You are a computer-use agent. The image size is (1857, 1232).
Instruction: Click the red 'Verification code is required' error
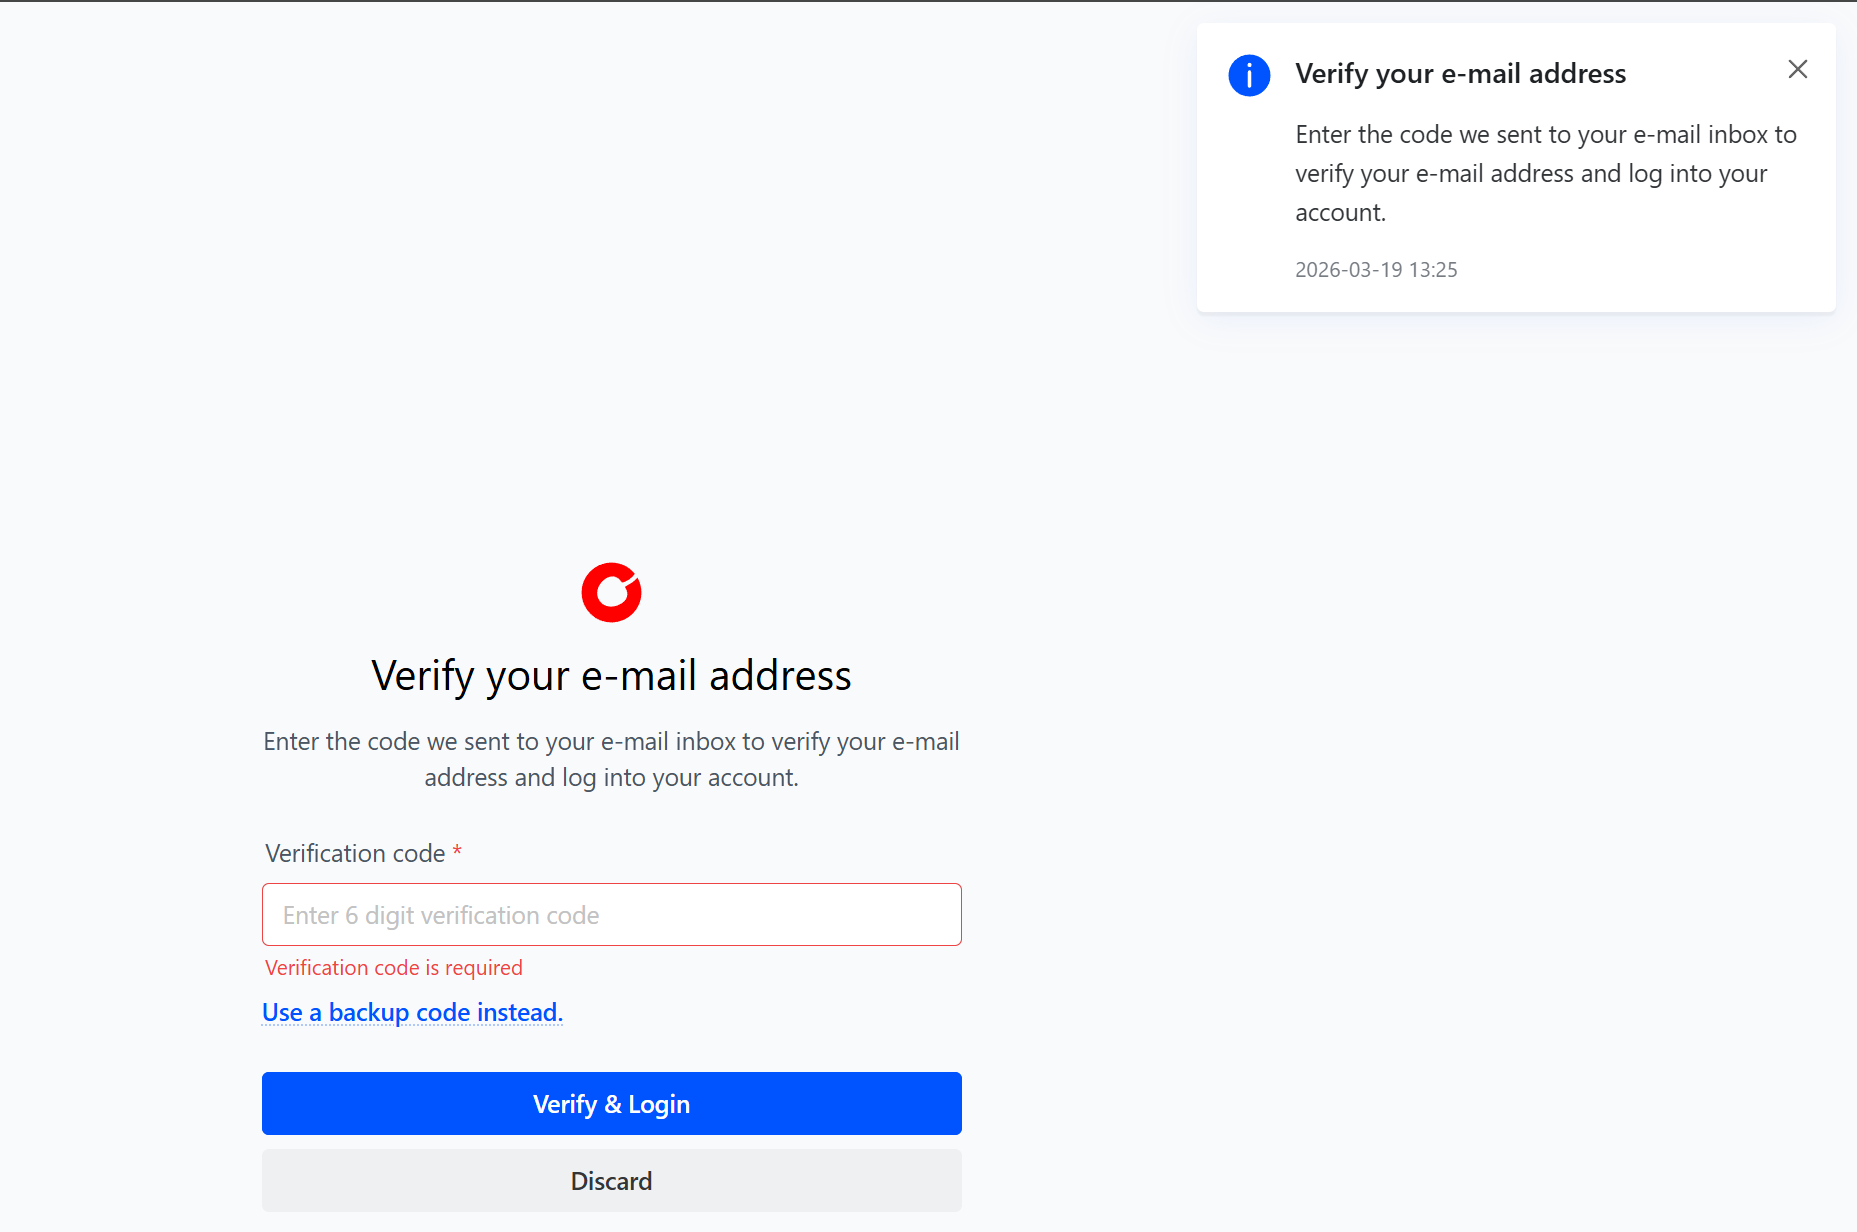[x=394, y=968]
